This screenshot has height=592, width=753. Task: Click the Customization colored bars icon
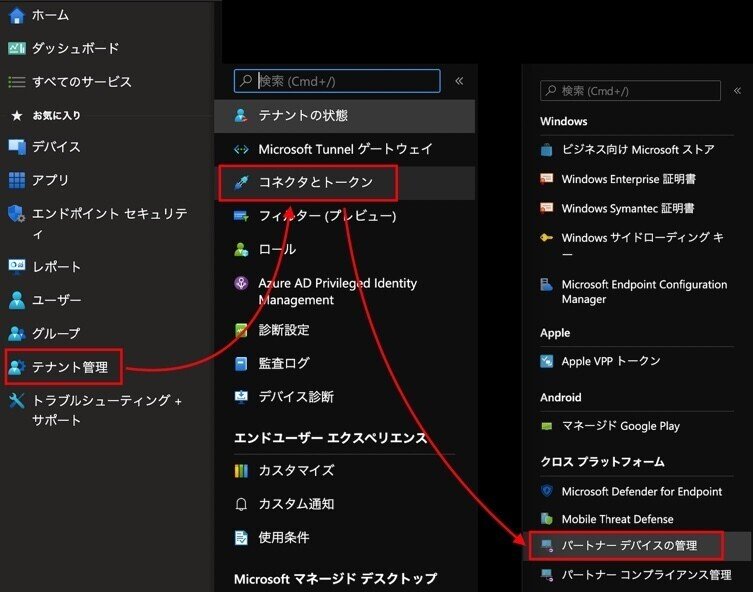[241, 471]
